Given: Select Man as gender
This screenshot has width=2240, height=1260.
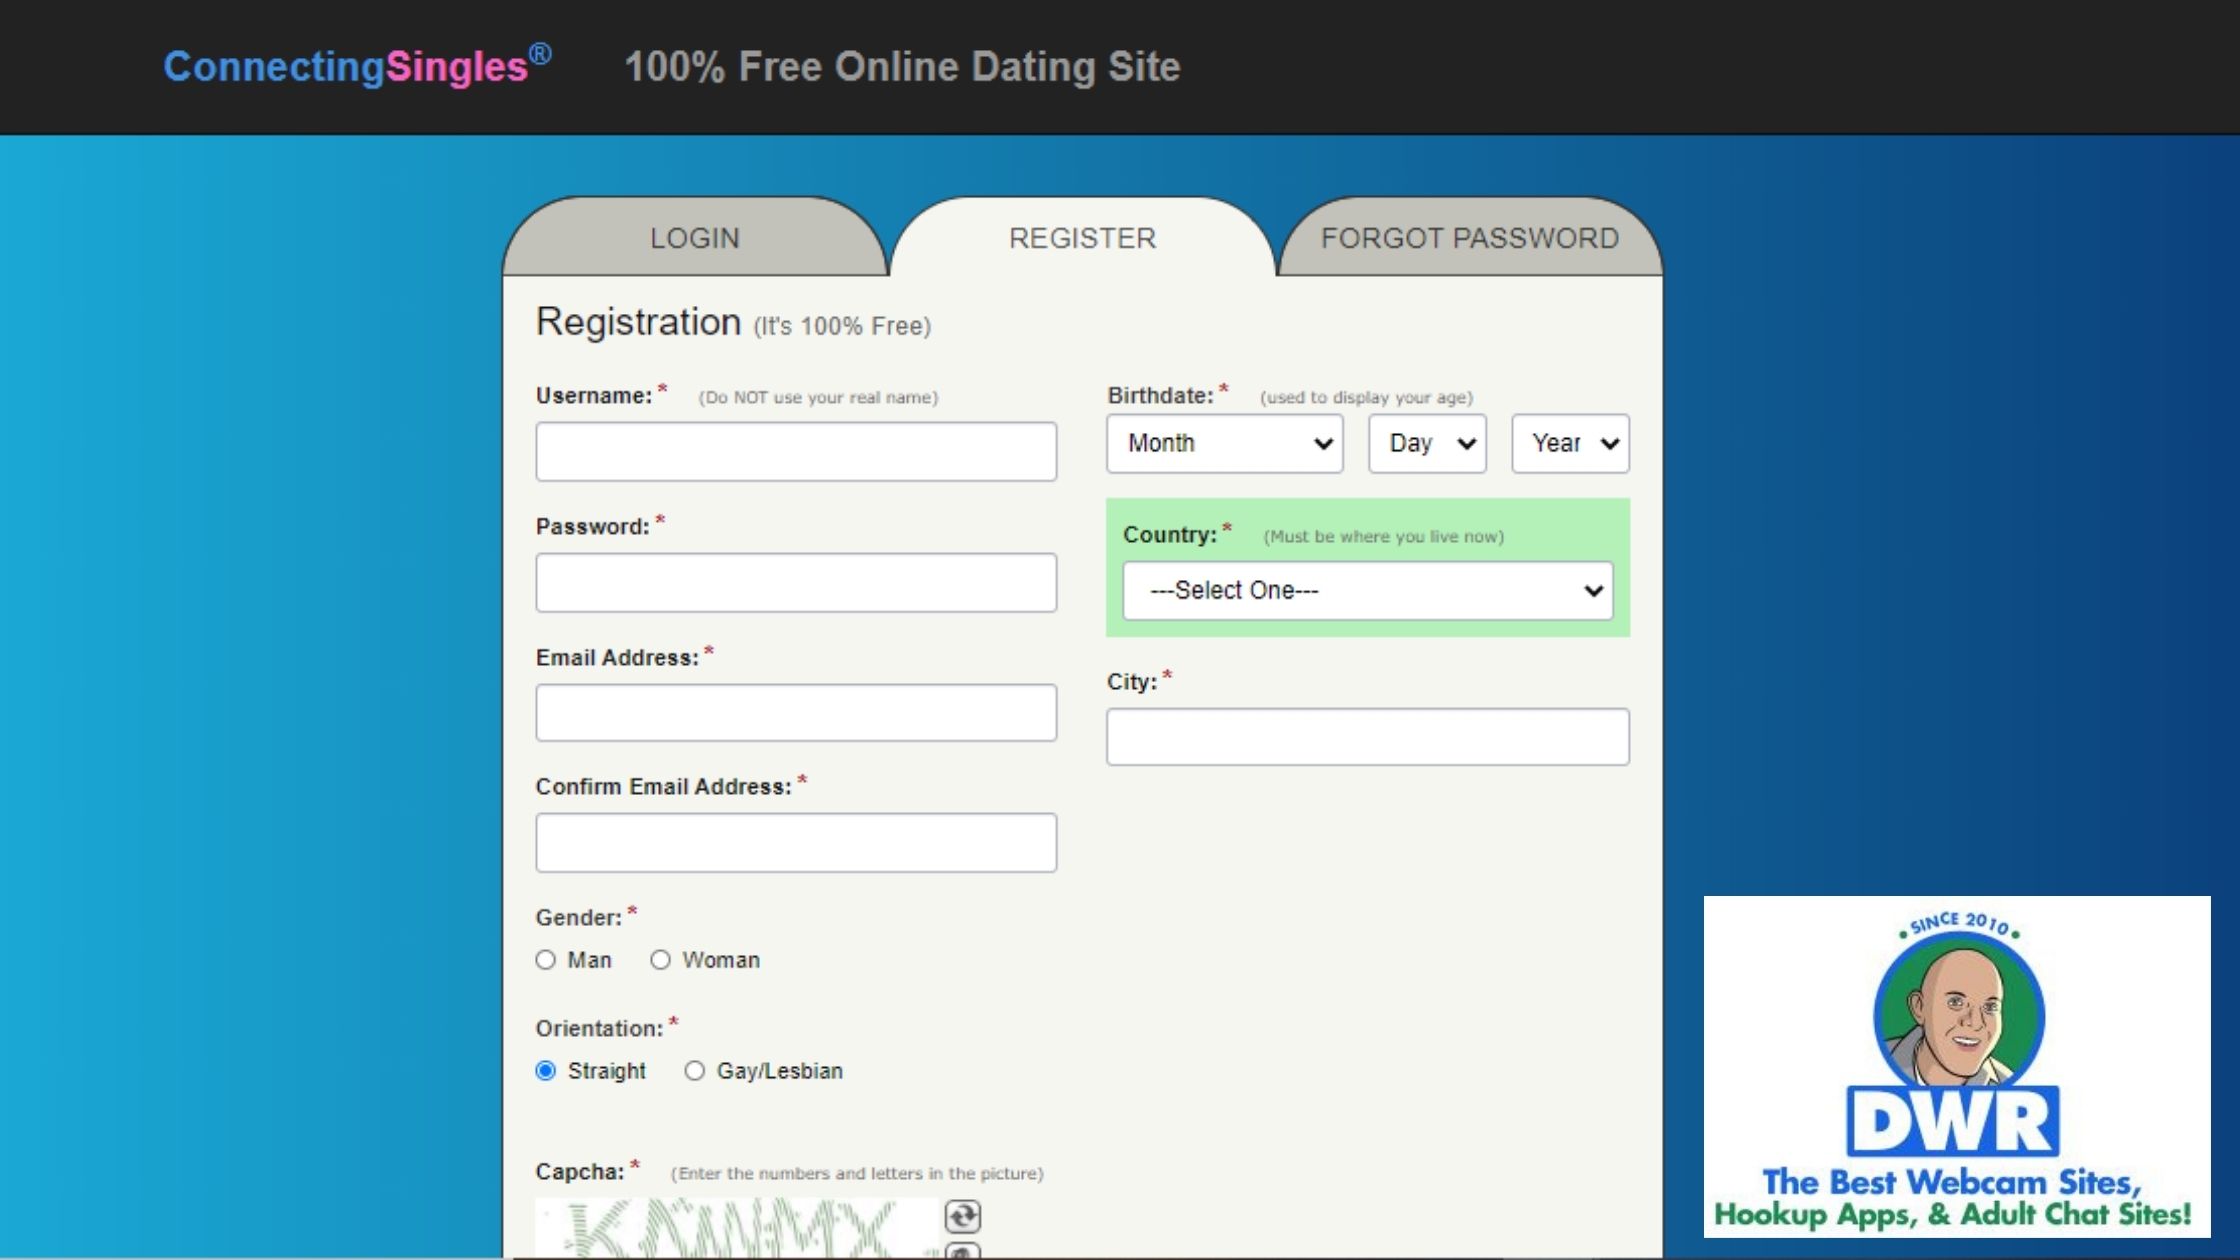Looking at the screenshot, I should coord(545,960).
